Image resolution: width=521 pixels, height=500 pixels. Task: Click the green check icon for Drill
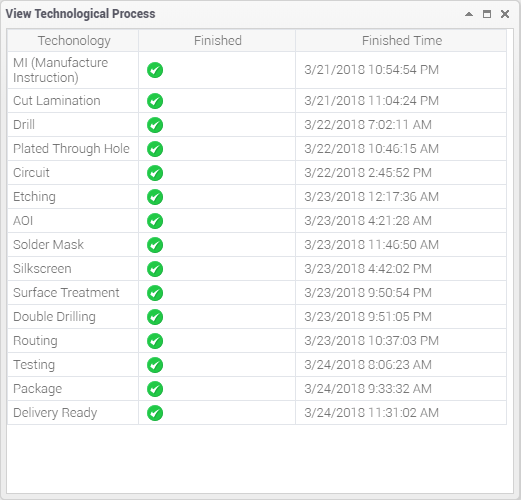pos(155,125)
